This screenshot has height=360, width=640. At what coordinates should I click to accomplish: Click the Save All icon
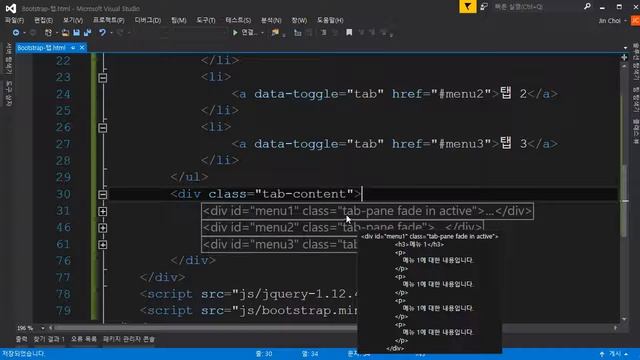(87, 32)
